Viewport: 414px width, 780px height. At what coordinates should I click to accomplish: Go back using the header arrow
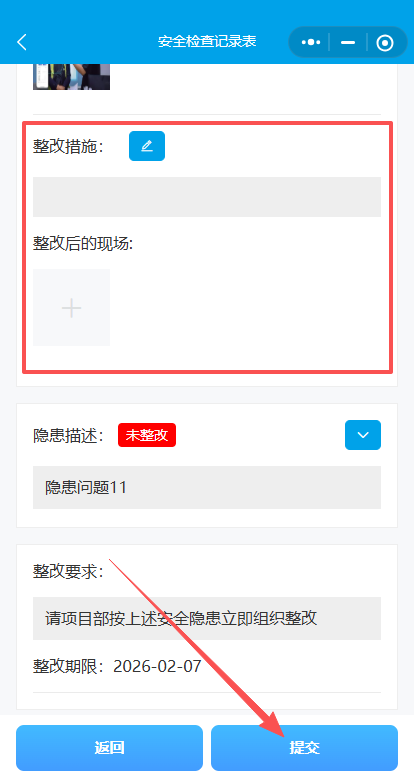(22, 42)
